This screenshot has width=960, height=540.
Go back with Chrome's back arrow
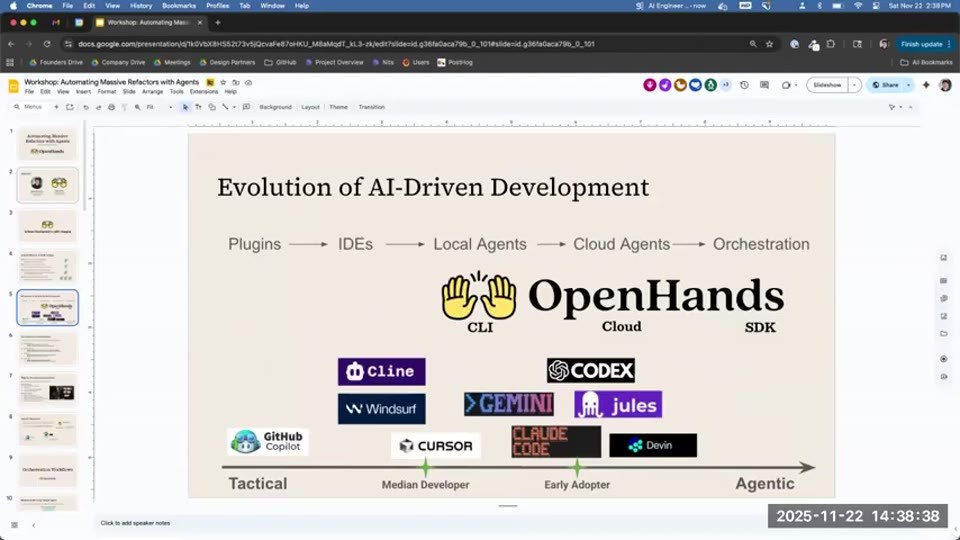click(x=11, y=44)
